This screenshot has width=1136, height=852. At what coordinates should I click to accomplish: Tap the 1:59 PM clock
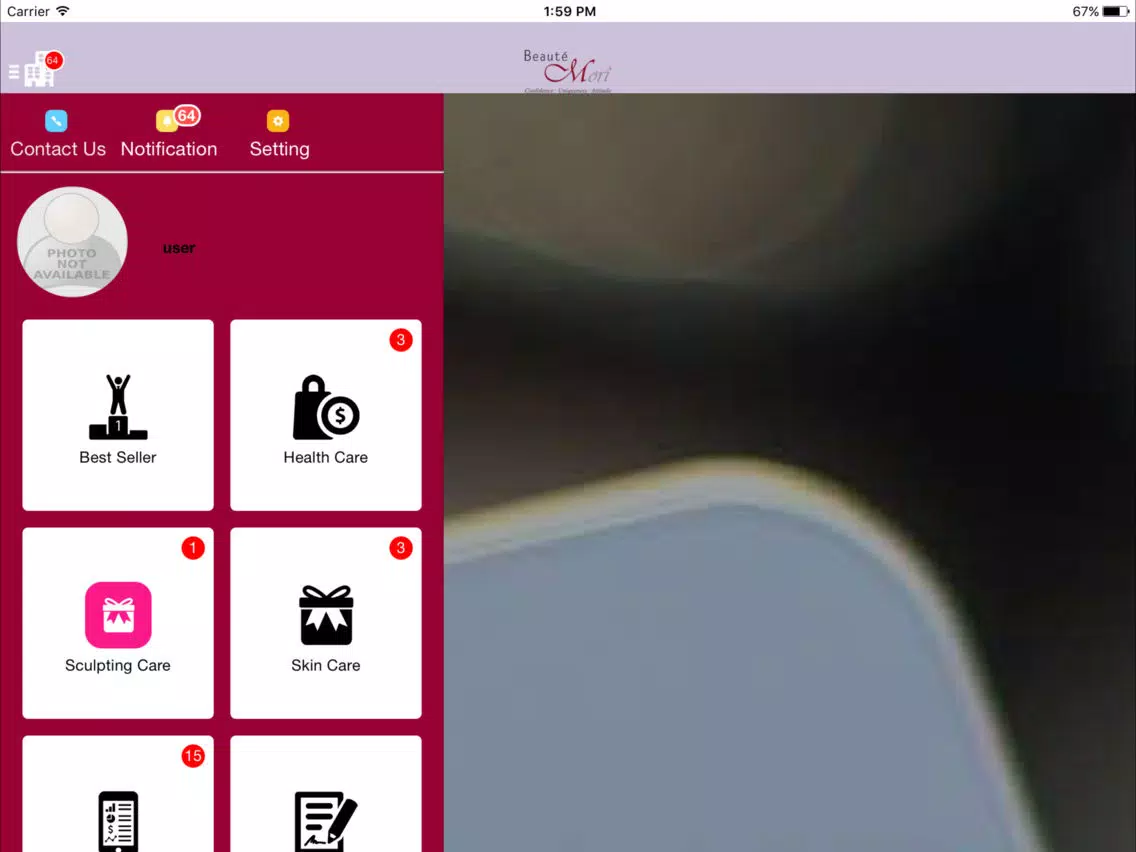(x=569, y=11)
